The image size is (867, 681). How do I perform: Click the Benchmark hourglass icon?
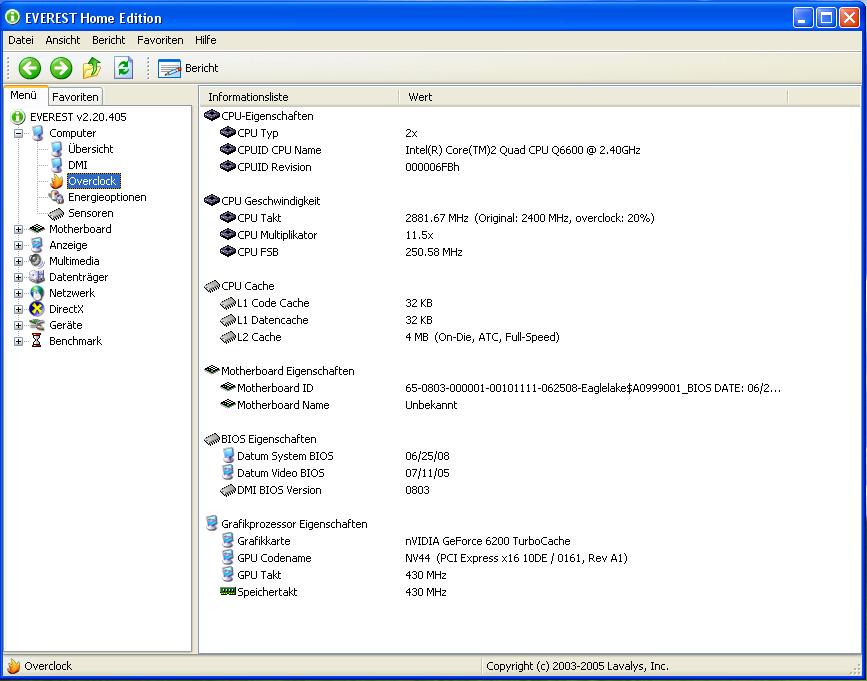[37, 341]
